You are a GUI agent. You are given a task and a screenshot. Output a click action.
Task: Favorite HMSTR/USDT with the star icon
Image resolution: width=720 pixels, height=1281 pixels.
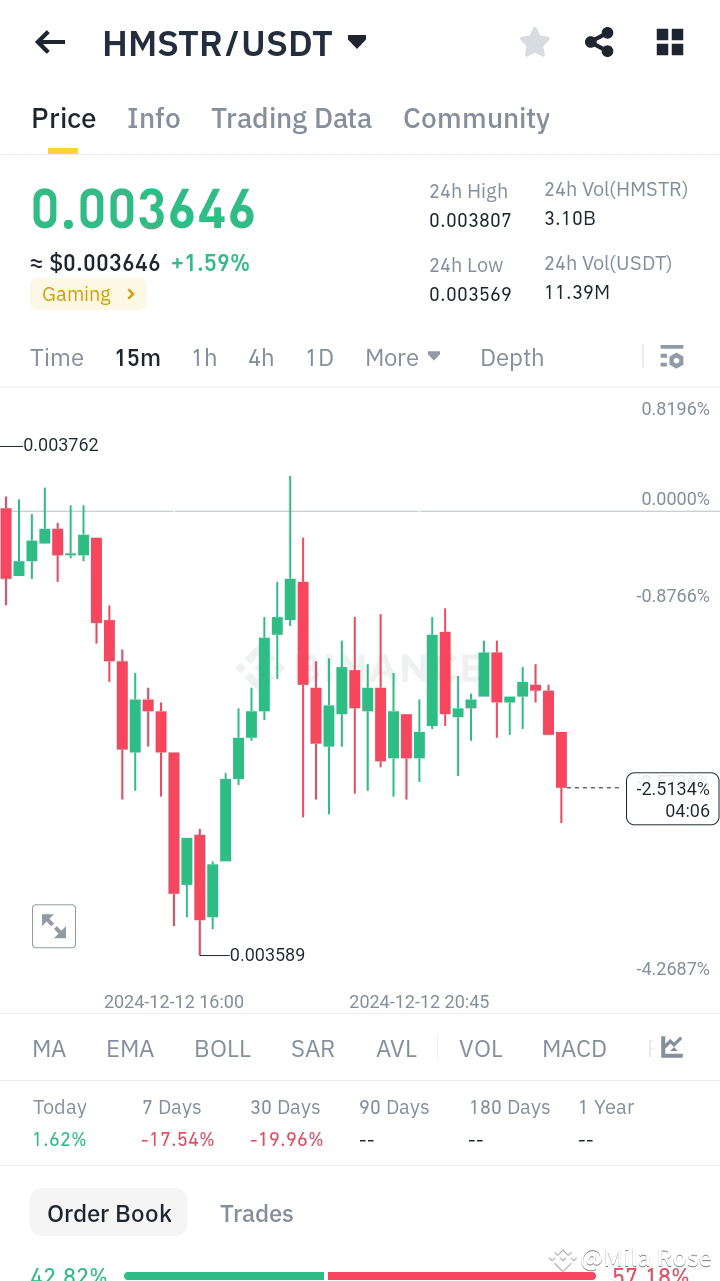534,42
